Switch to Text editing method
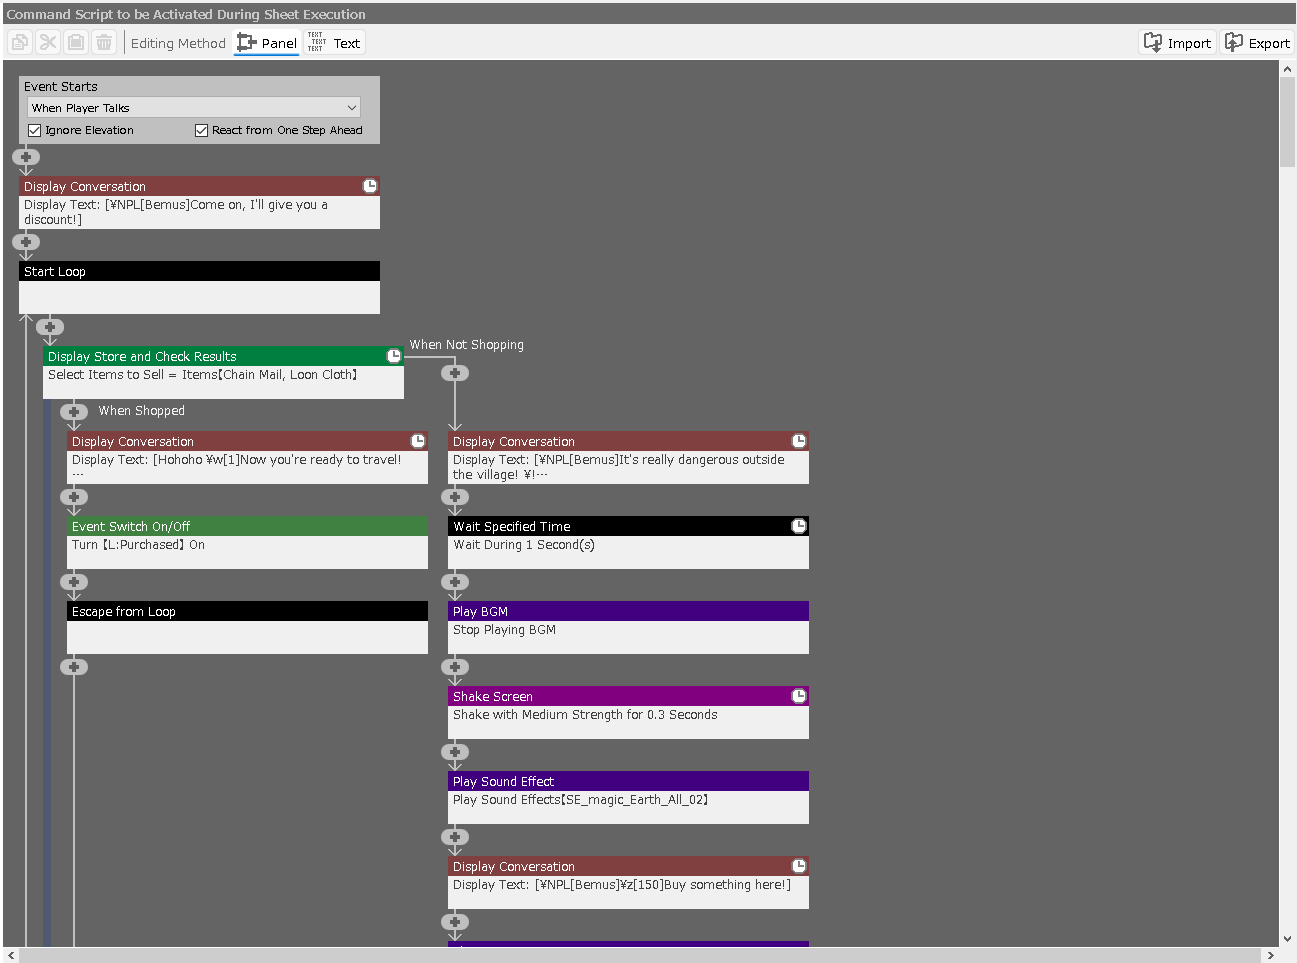 335,43
